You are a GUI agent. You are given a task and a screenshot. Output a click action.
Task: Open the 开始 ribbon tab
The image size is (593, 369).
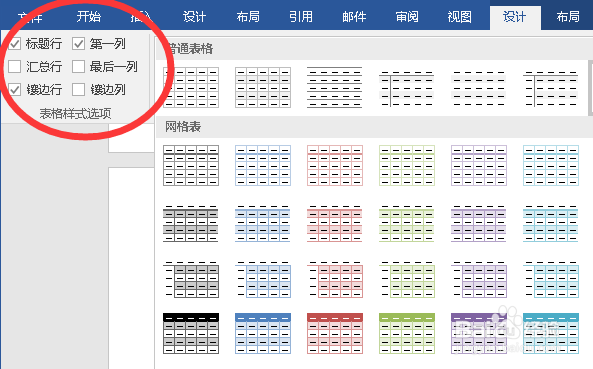pos(88,17)
